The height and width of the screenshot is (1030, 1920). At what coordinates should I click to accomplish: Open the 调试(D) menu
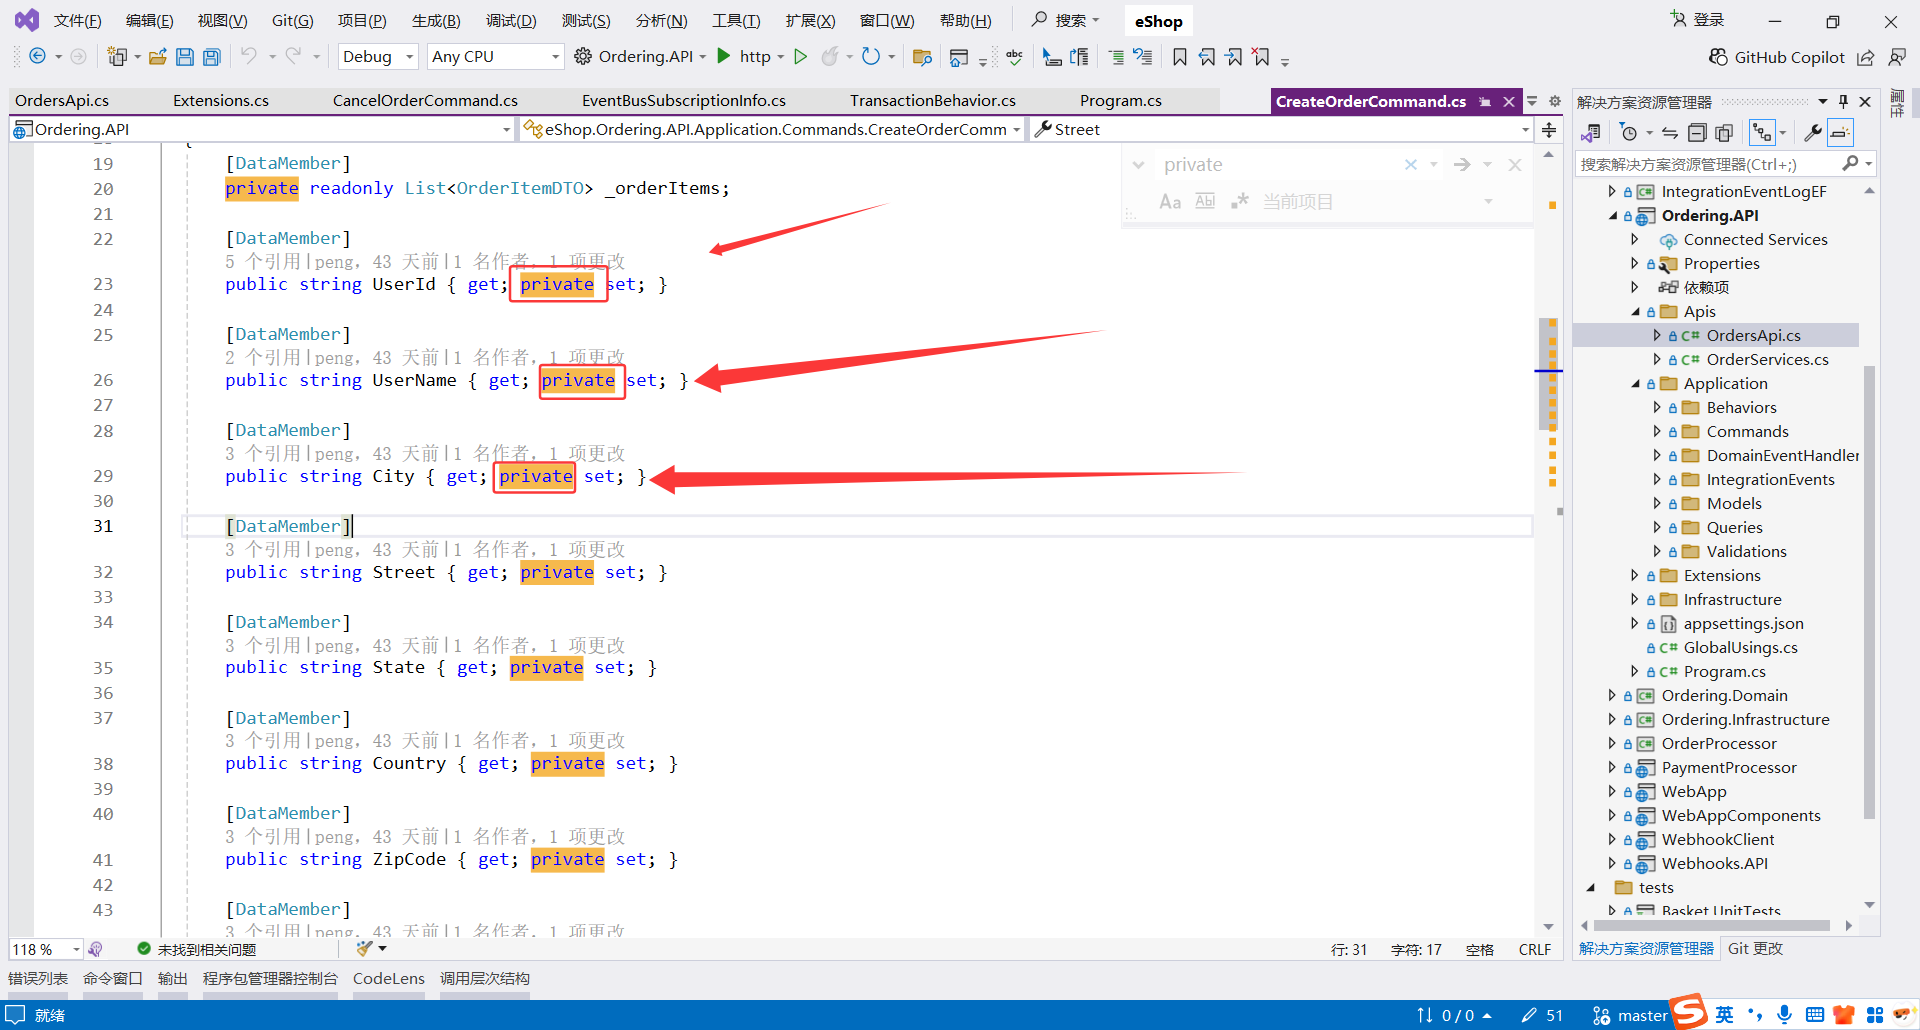pyautogui.click(x=511, y=21)
